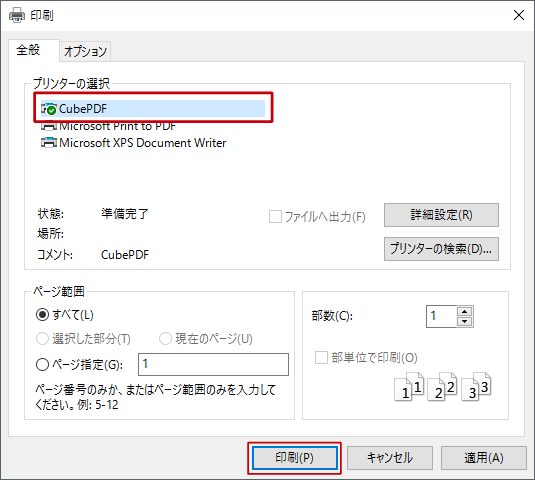
Task: Select the Microsoft Print to PDF printer icon
Action: coord(49,127)
